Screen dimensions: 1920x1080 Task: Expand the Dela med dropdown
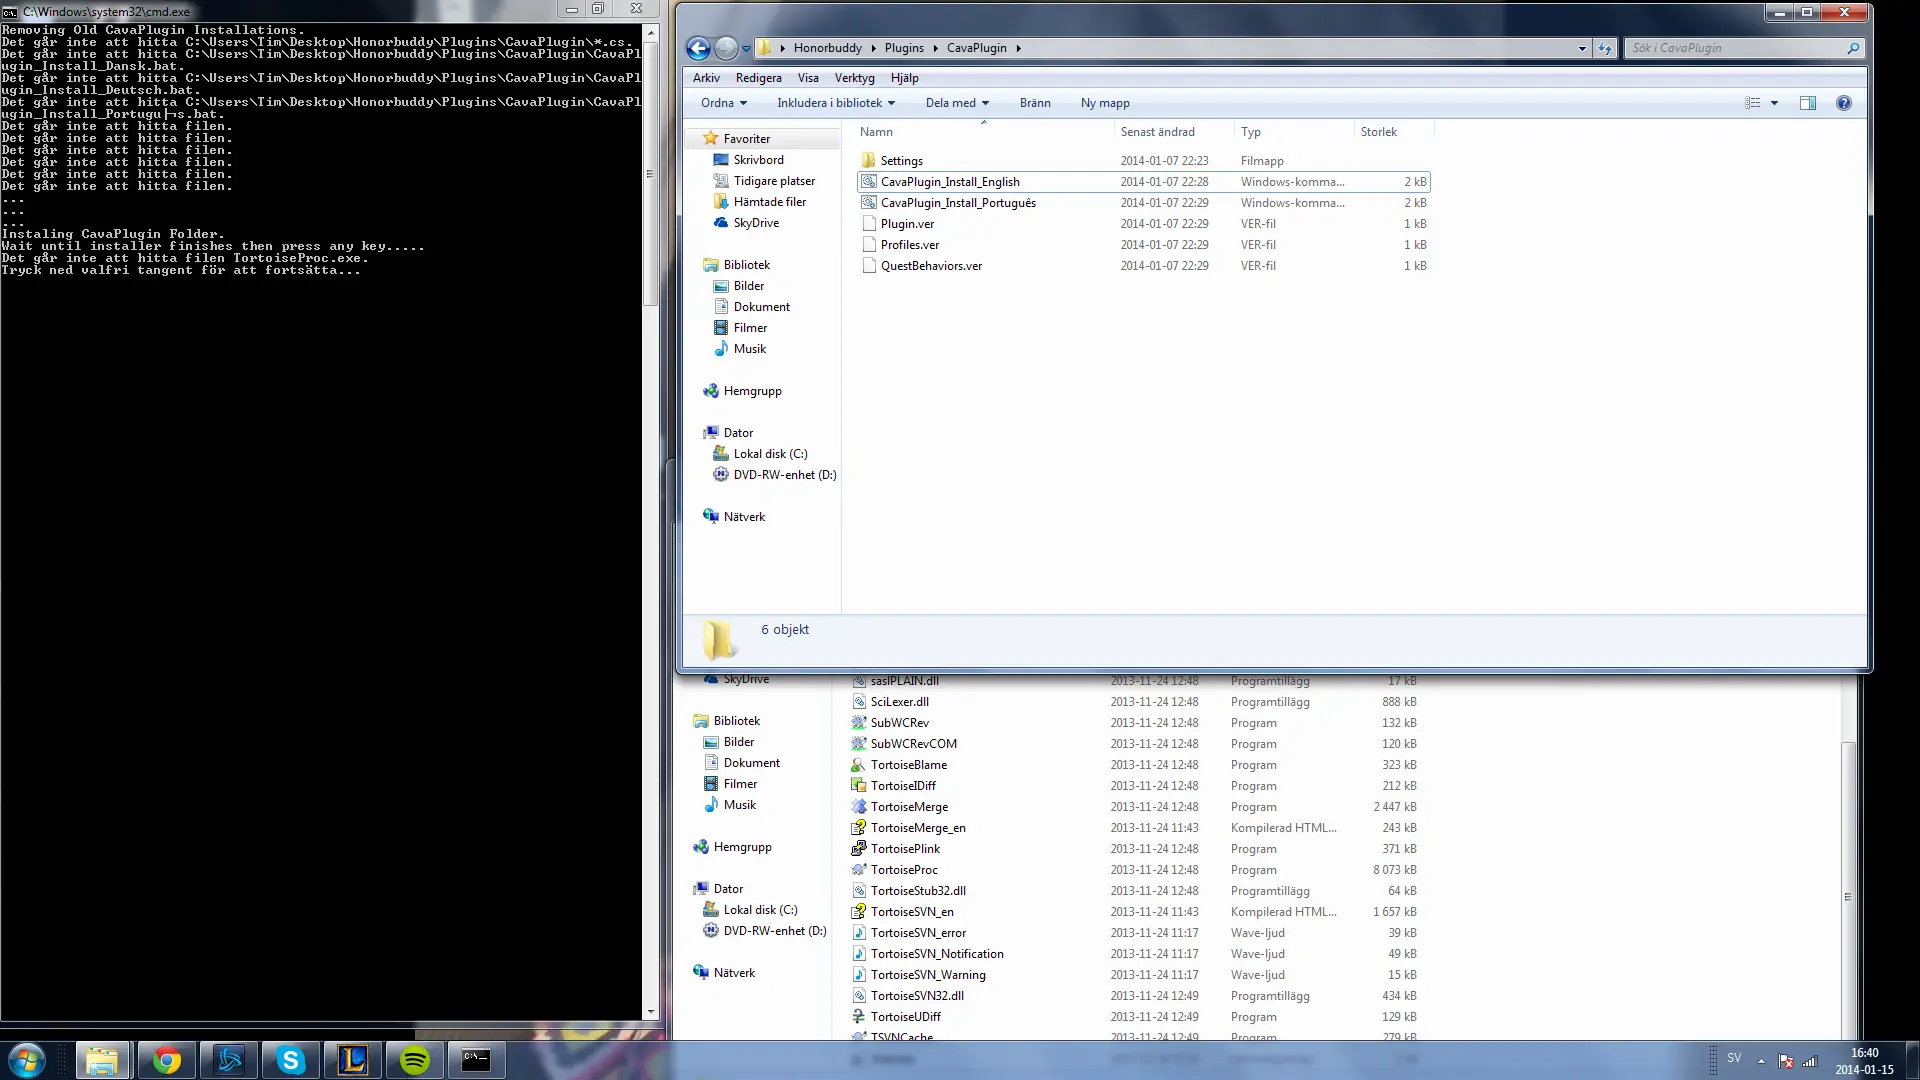pyautogui.click(x=956, y=103)
